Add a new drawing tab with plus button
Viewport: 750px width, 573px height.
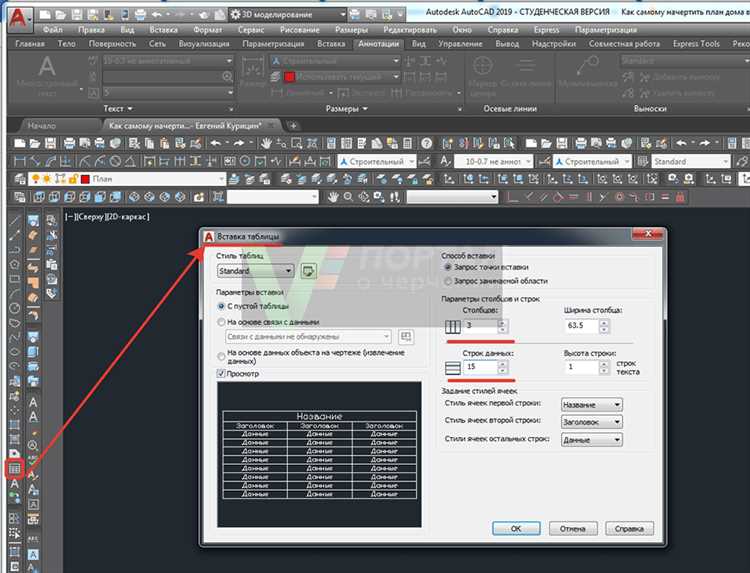click(293, 126)
